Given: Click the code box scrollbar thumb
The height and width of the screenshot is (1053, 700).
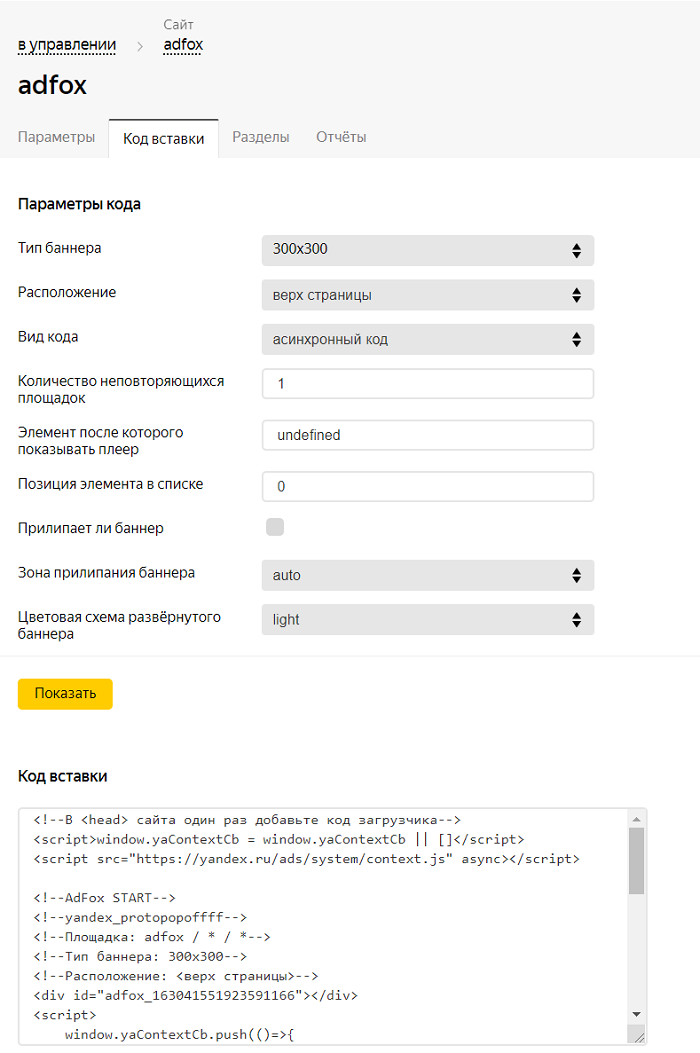Looking at the screenshot, I should pos(636,860).
